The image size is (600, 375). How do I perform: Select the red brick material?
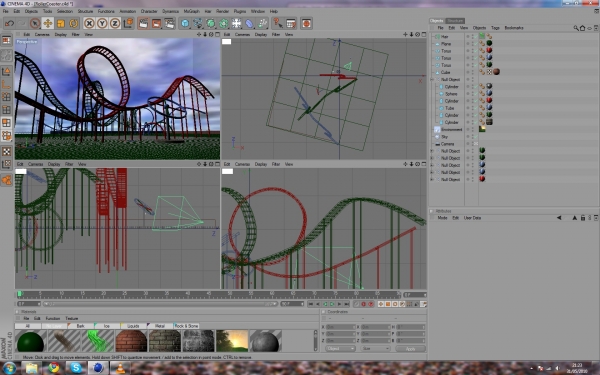click(131, 341)
